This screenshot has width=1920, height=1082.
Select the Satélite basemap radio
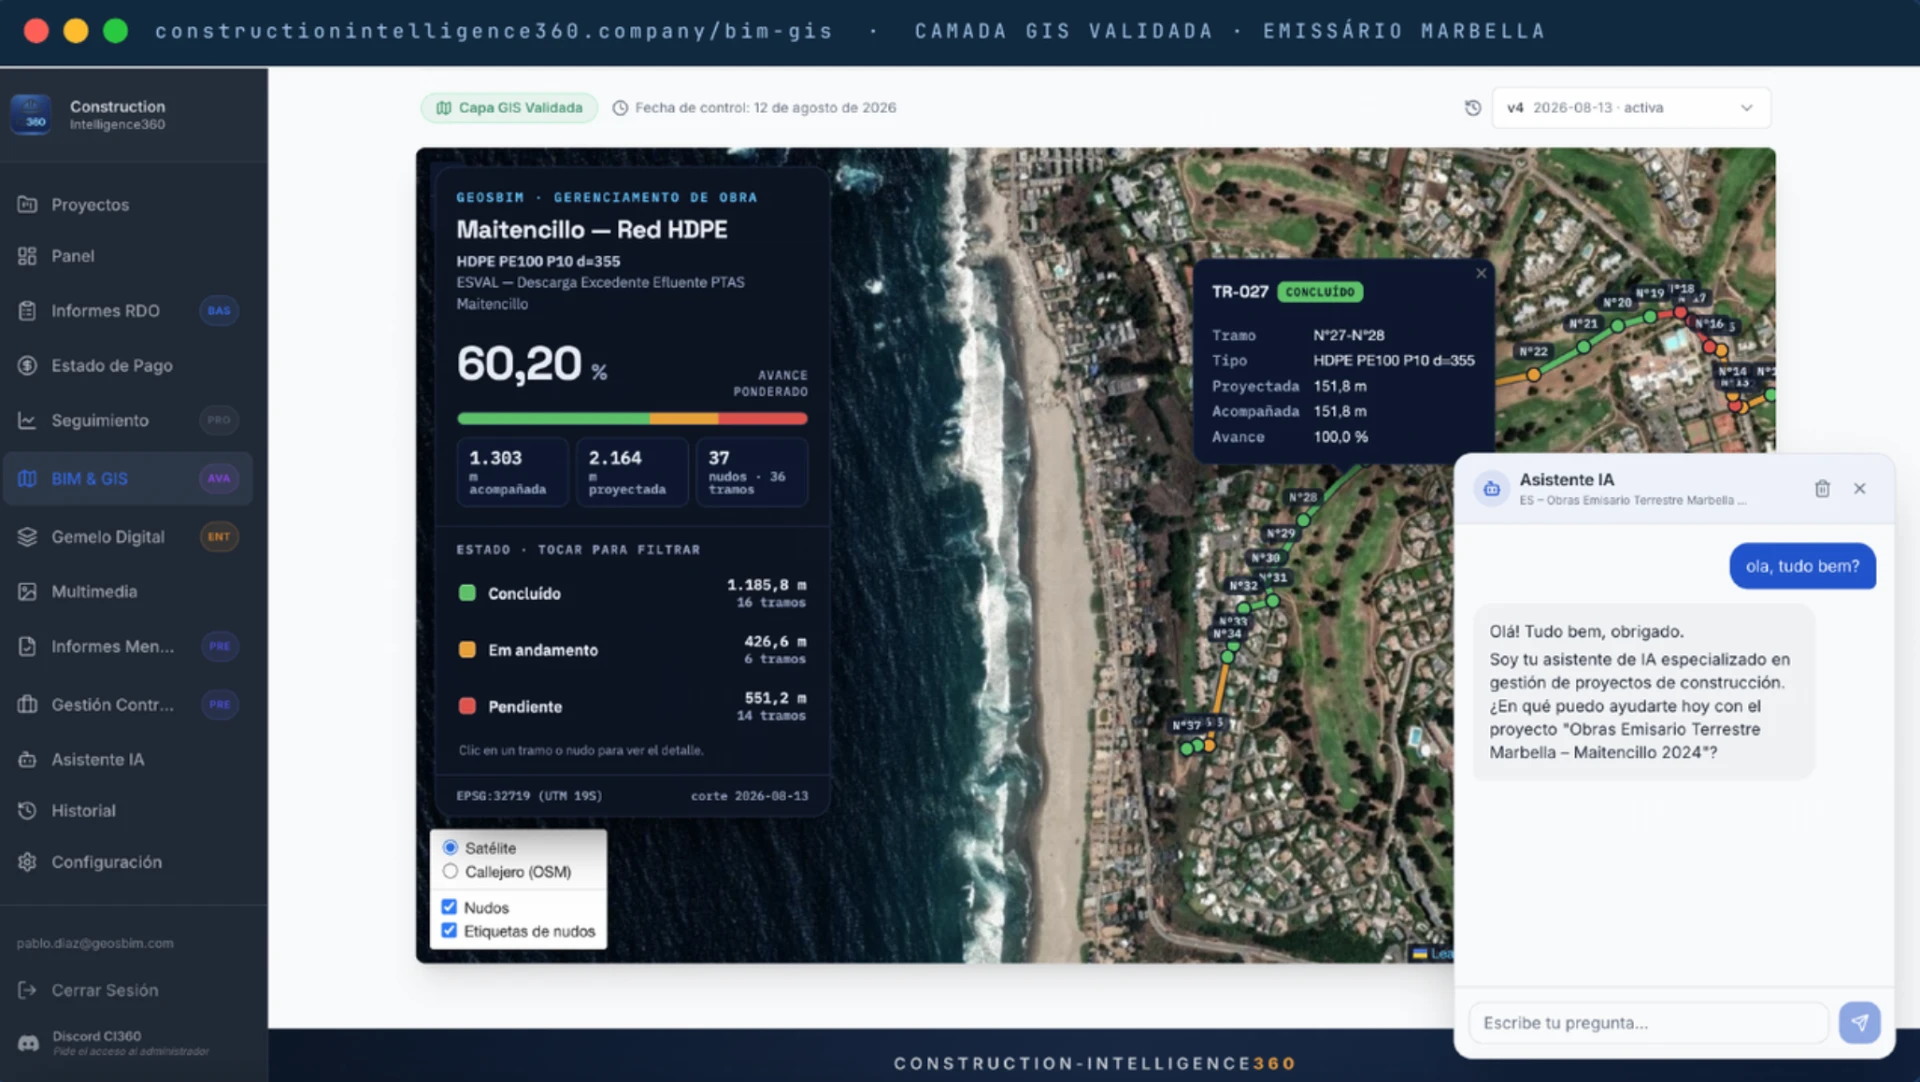coord(450,848)
